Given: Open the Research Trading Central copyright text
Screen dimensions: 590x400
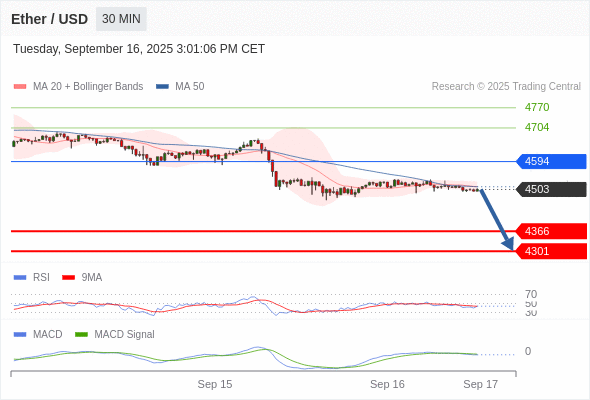Looking at the screenshot, I should [506, 87].
